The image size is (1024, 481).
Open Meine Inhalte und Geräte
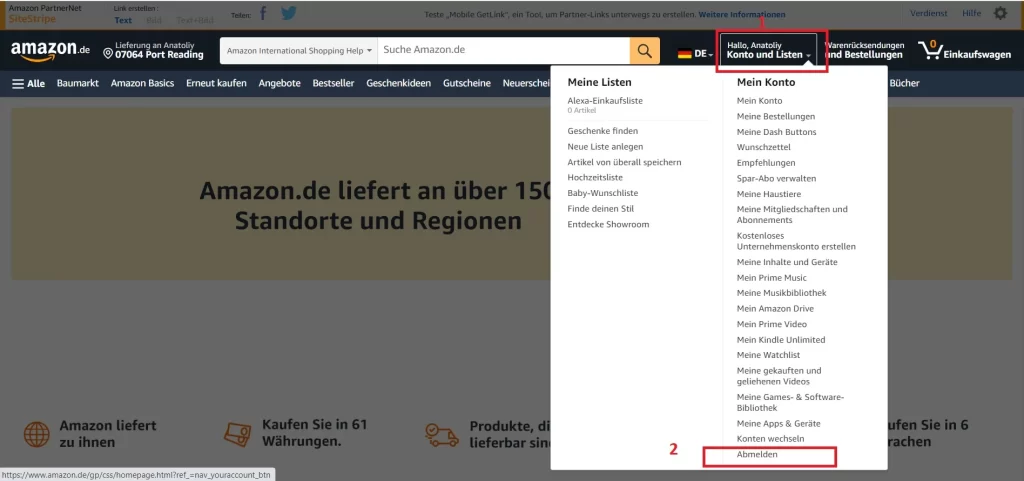787,262
